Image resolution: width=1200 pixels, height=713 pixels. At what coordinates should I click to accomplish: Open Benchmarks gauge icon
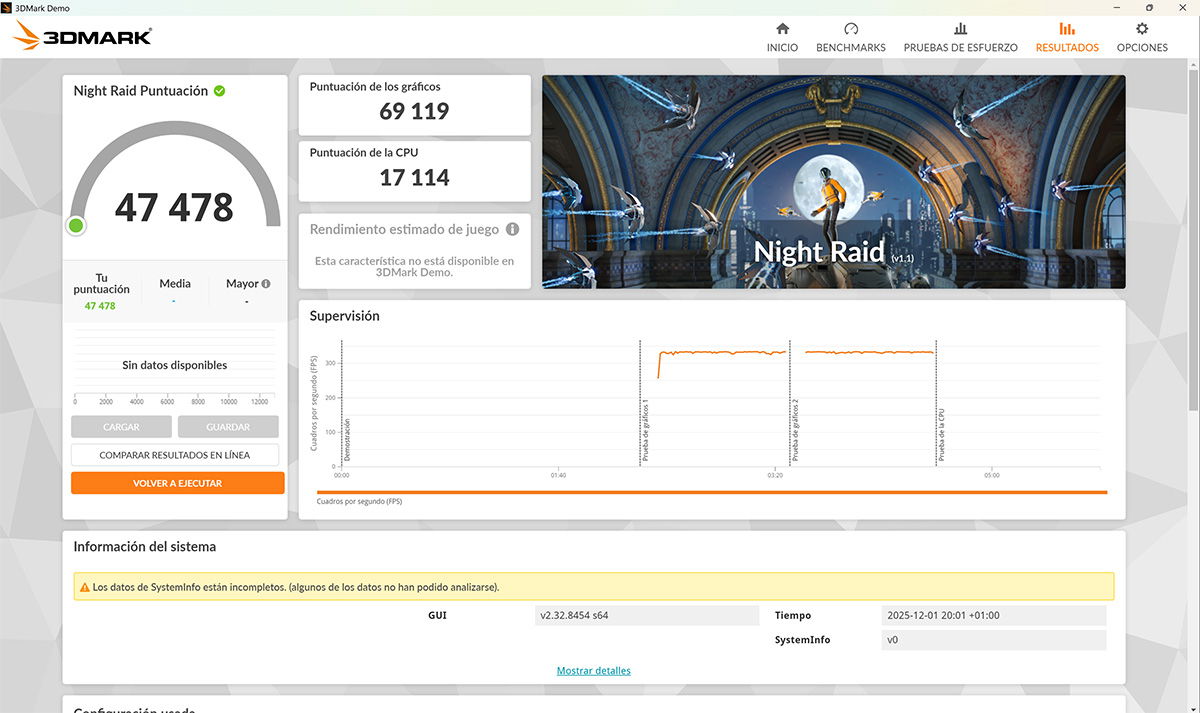(851, 29)
